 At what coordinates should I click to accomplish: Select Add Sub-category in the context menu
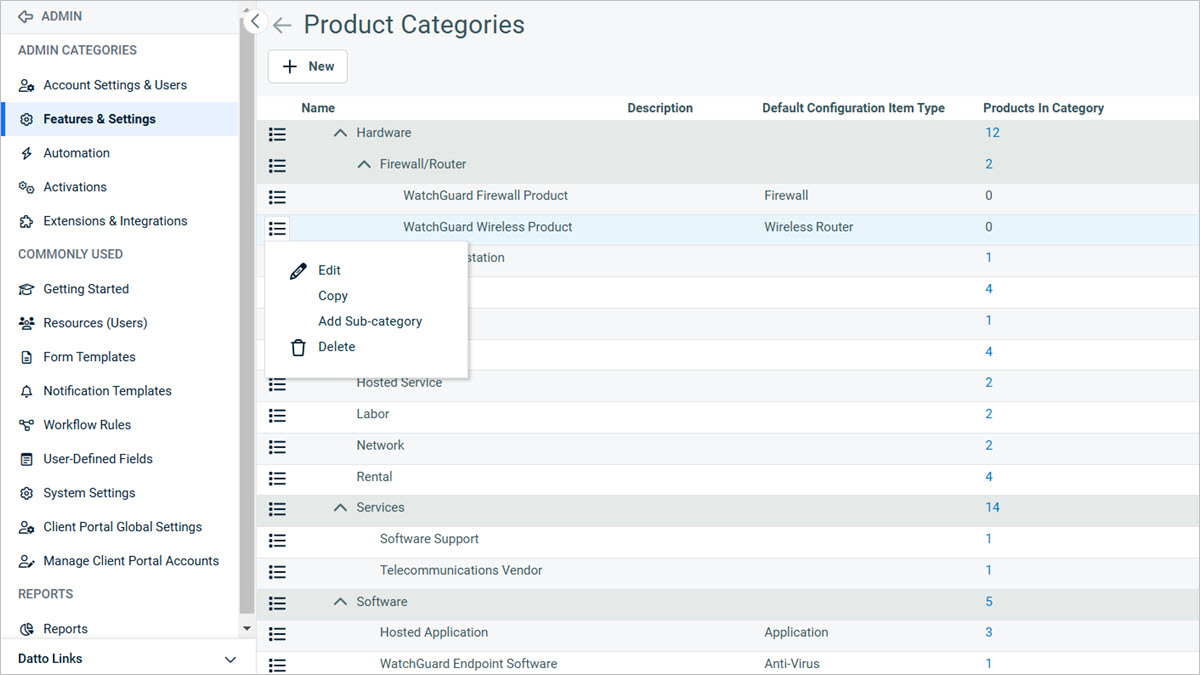369,321
